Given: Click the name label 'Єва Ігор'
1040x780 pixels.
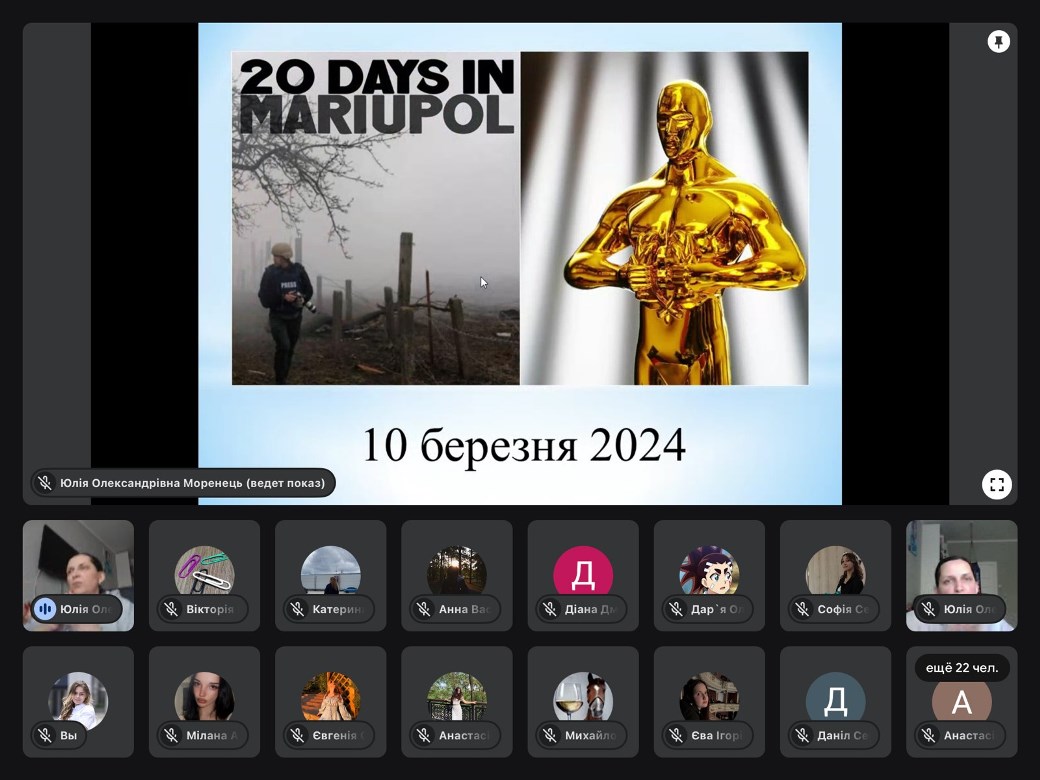Looking at the screenshot, I should pyautogui.click(x=716, y=735).
